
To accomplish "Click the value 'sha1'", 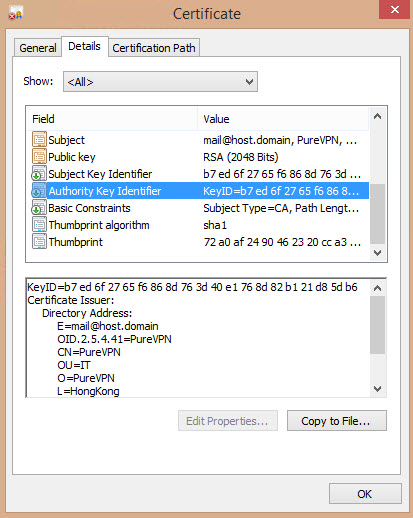I will click(x=215, y=225).
